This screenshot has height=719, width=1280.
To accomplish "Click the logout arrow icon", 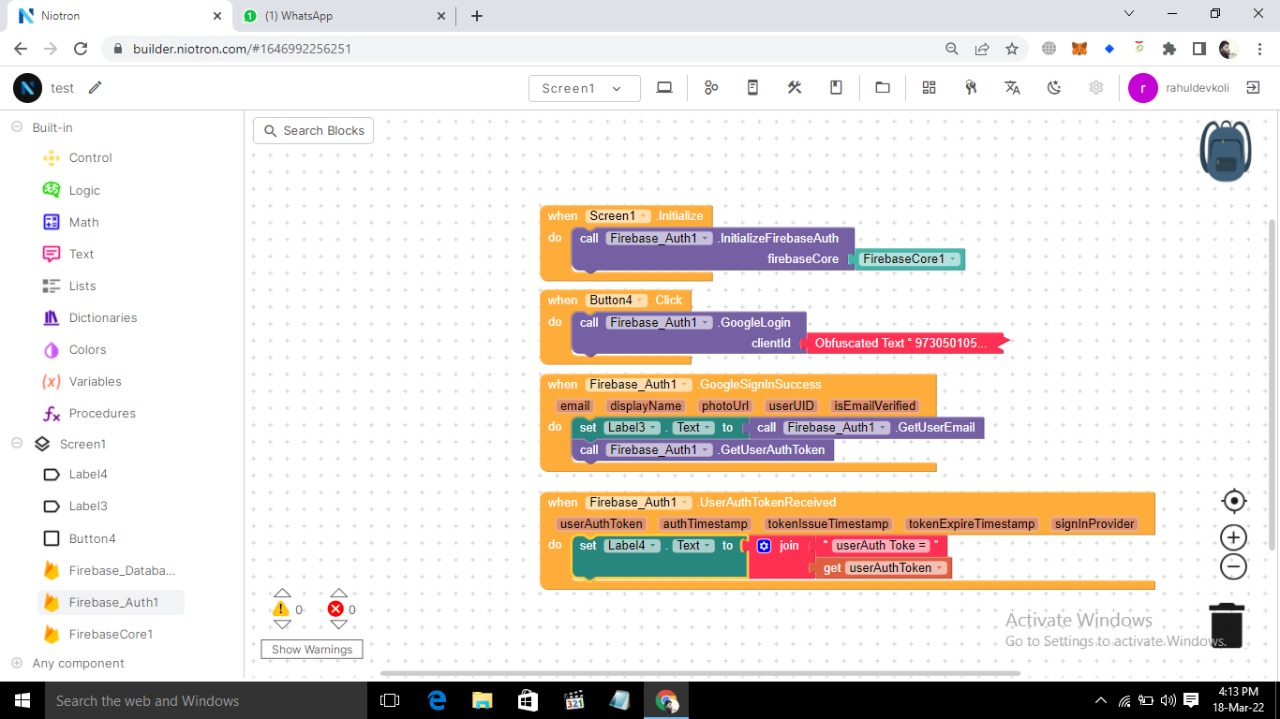I will (x=1253, y=88).
